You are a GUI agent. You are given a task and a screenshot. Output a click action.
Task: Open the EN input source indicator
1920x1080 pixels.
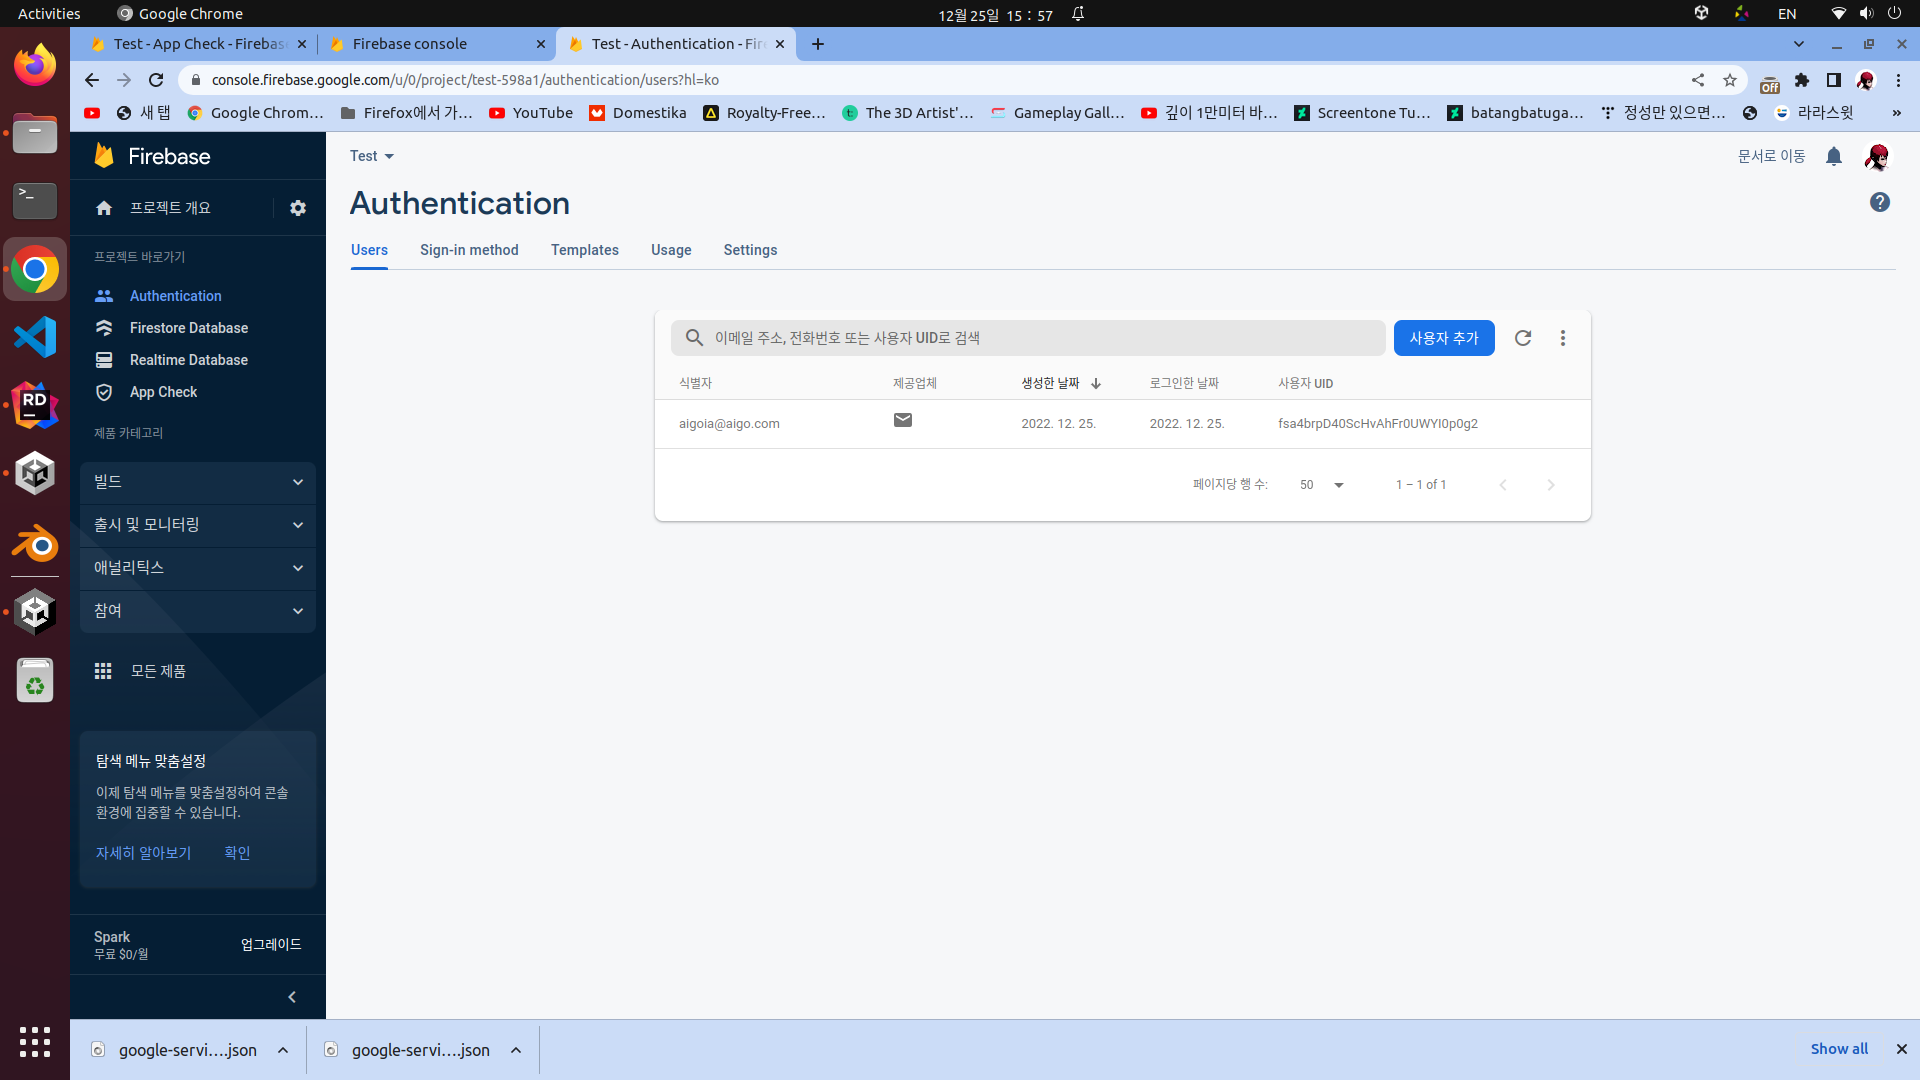pyautogui.click(x=1787, y=14)
